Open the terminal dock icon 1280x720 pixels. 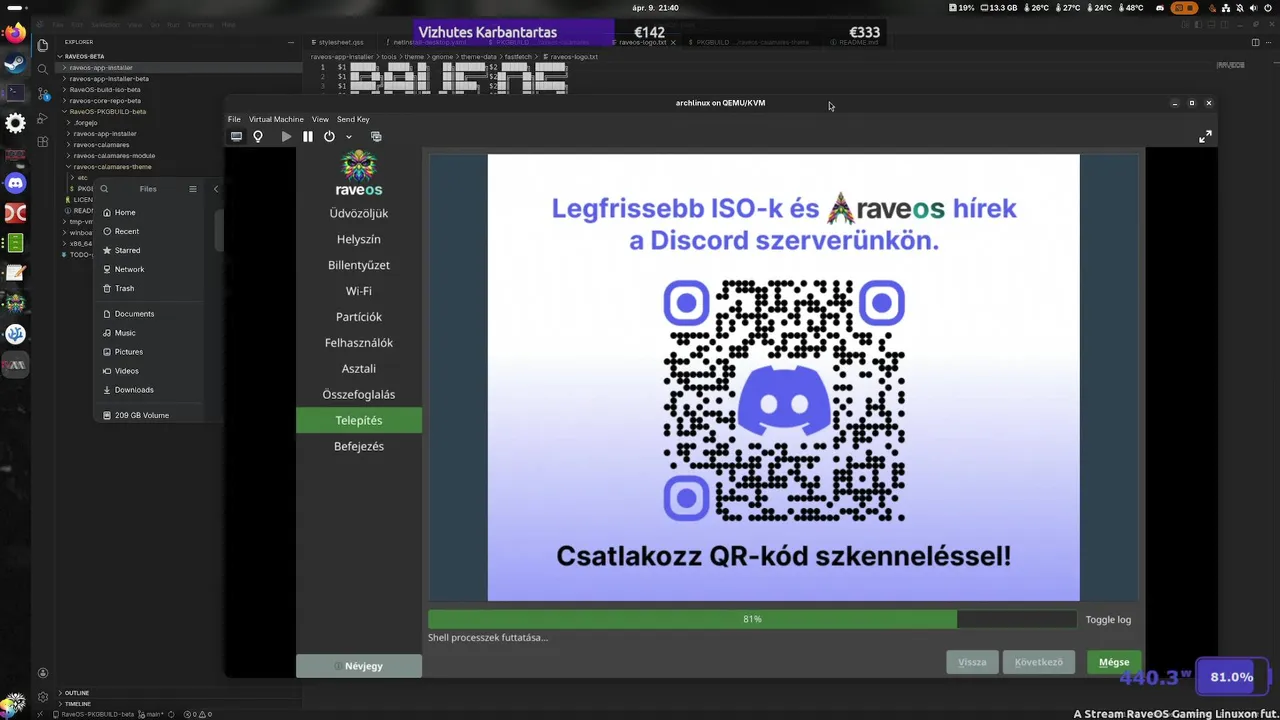[15, 93]
